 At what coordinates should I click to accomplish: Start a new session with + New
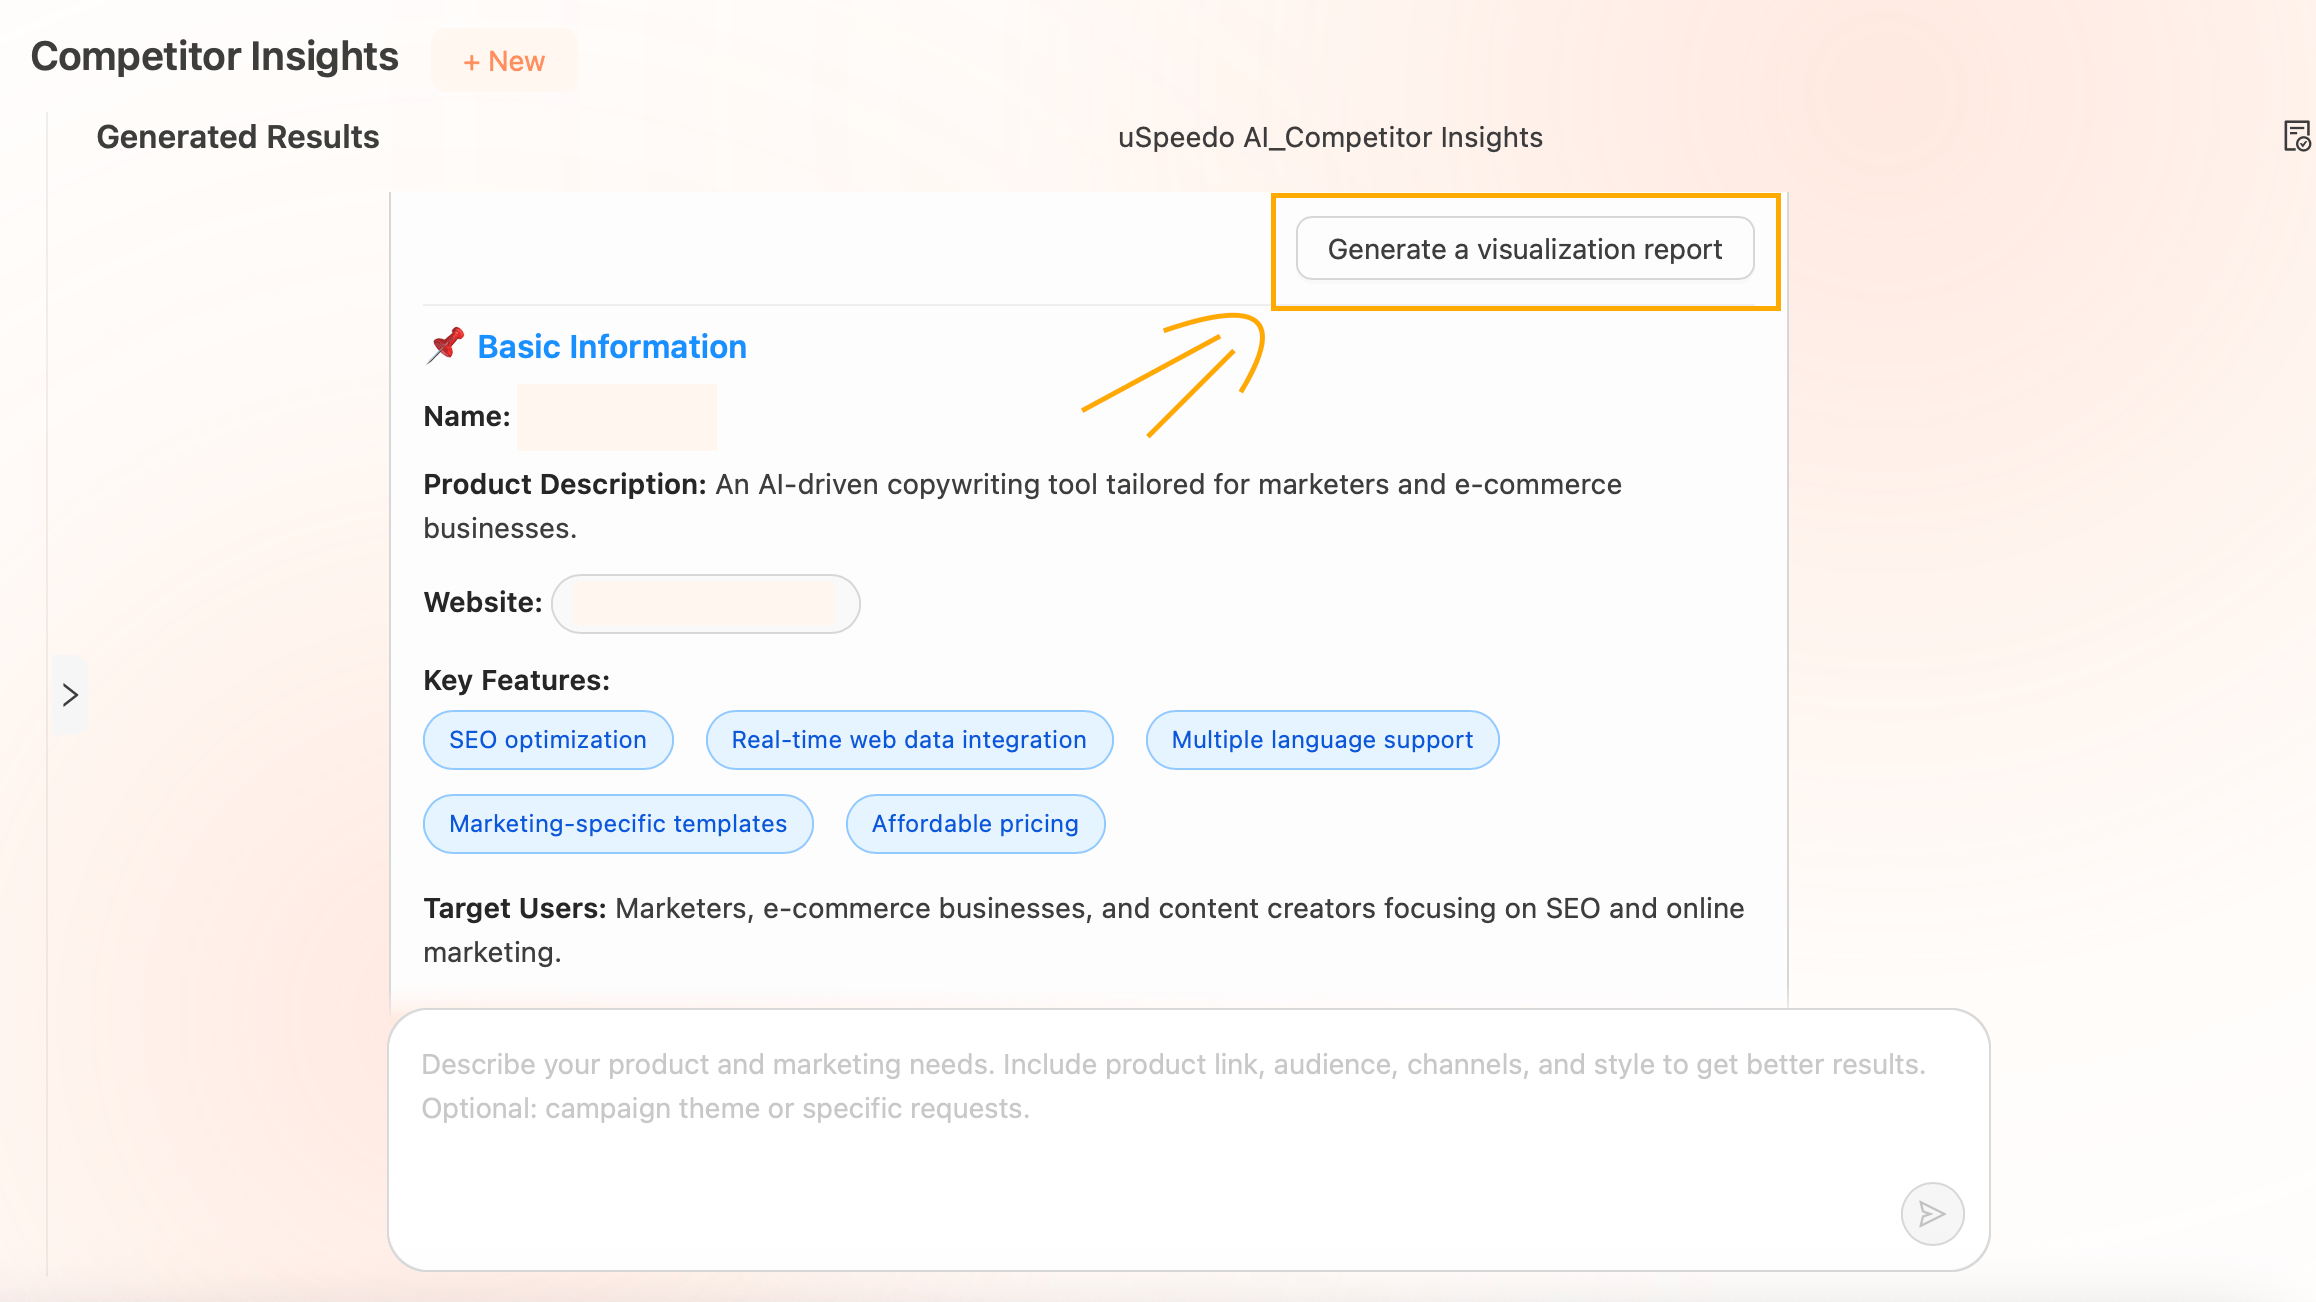pyautogui.click(x=504, y=60)
